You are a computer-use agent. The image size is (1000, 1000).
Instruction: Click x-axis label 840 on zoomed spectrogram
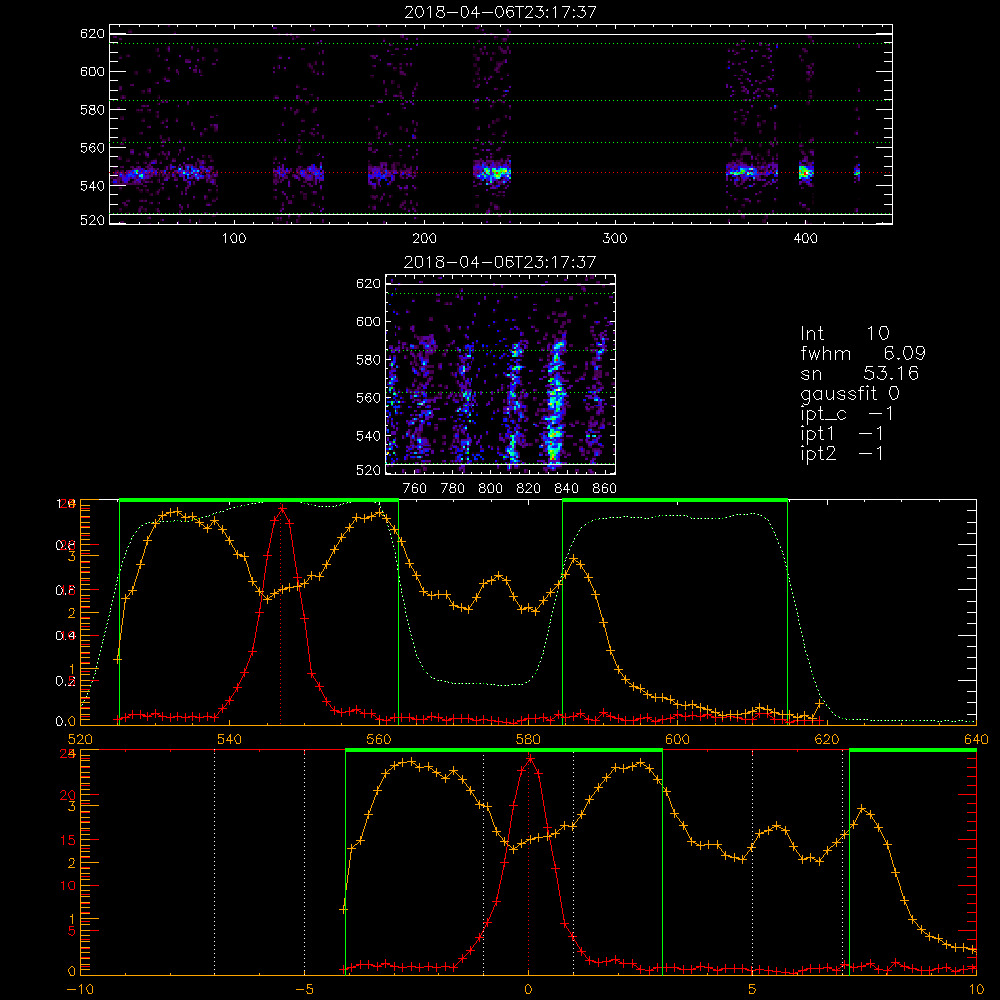tap(566, 489)
